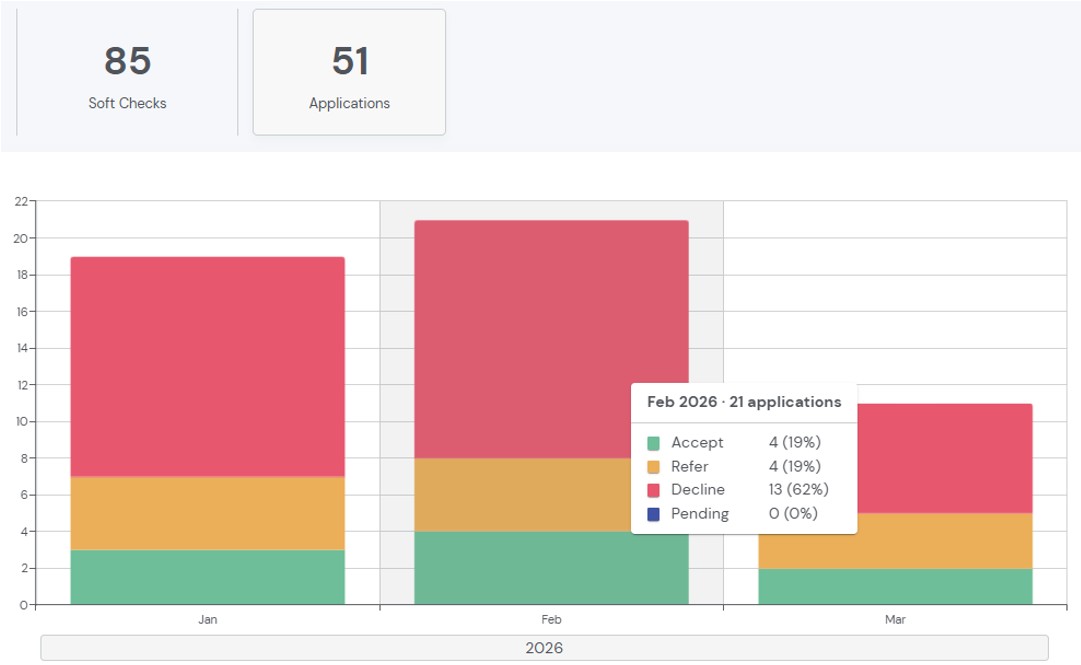Click the blue Pending swatch in the tooltip
The image size is (1081, 665).
654,514
